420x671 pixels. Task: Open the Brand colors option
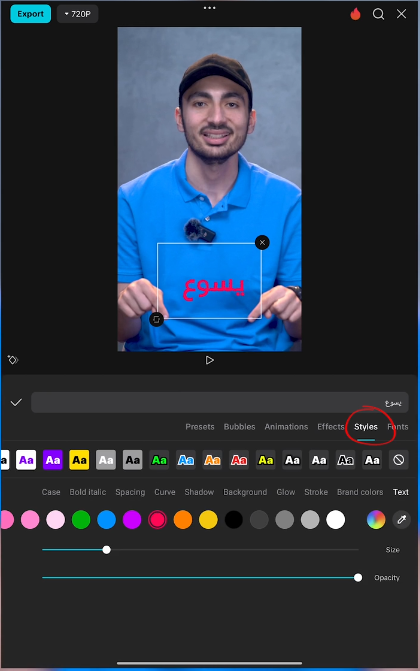point(360,492)
